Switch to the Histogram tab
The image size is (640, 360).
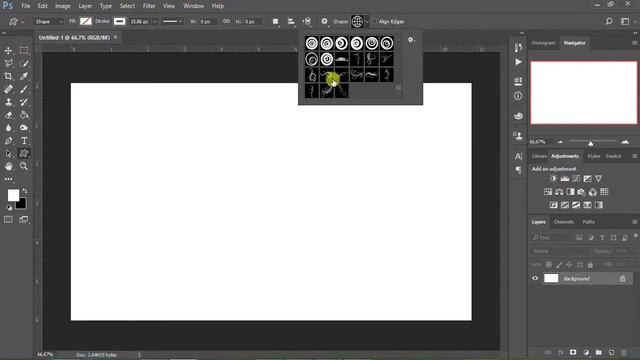543,43
